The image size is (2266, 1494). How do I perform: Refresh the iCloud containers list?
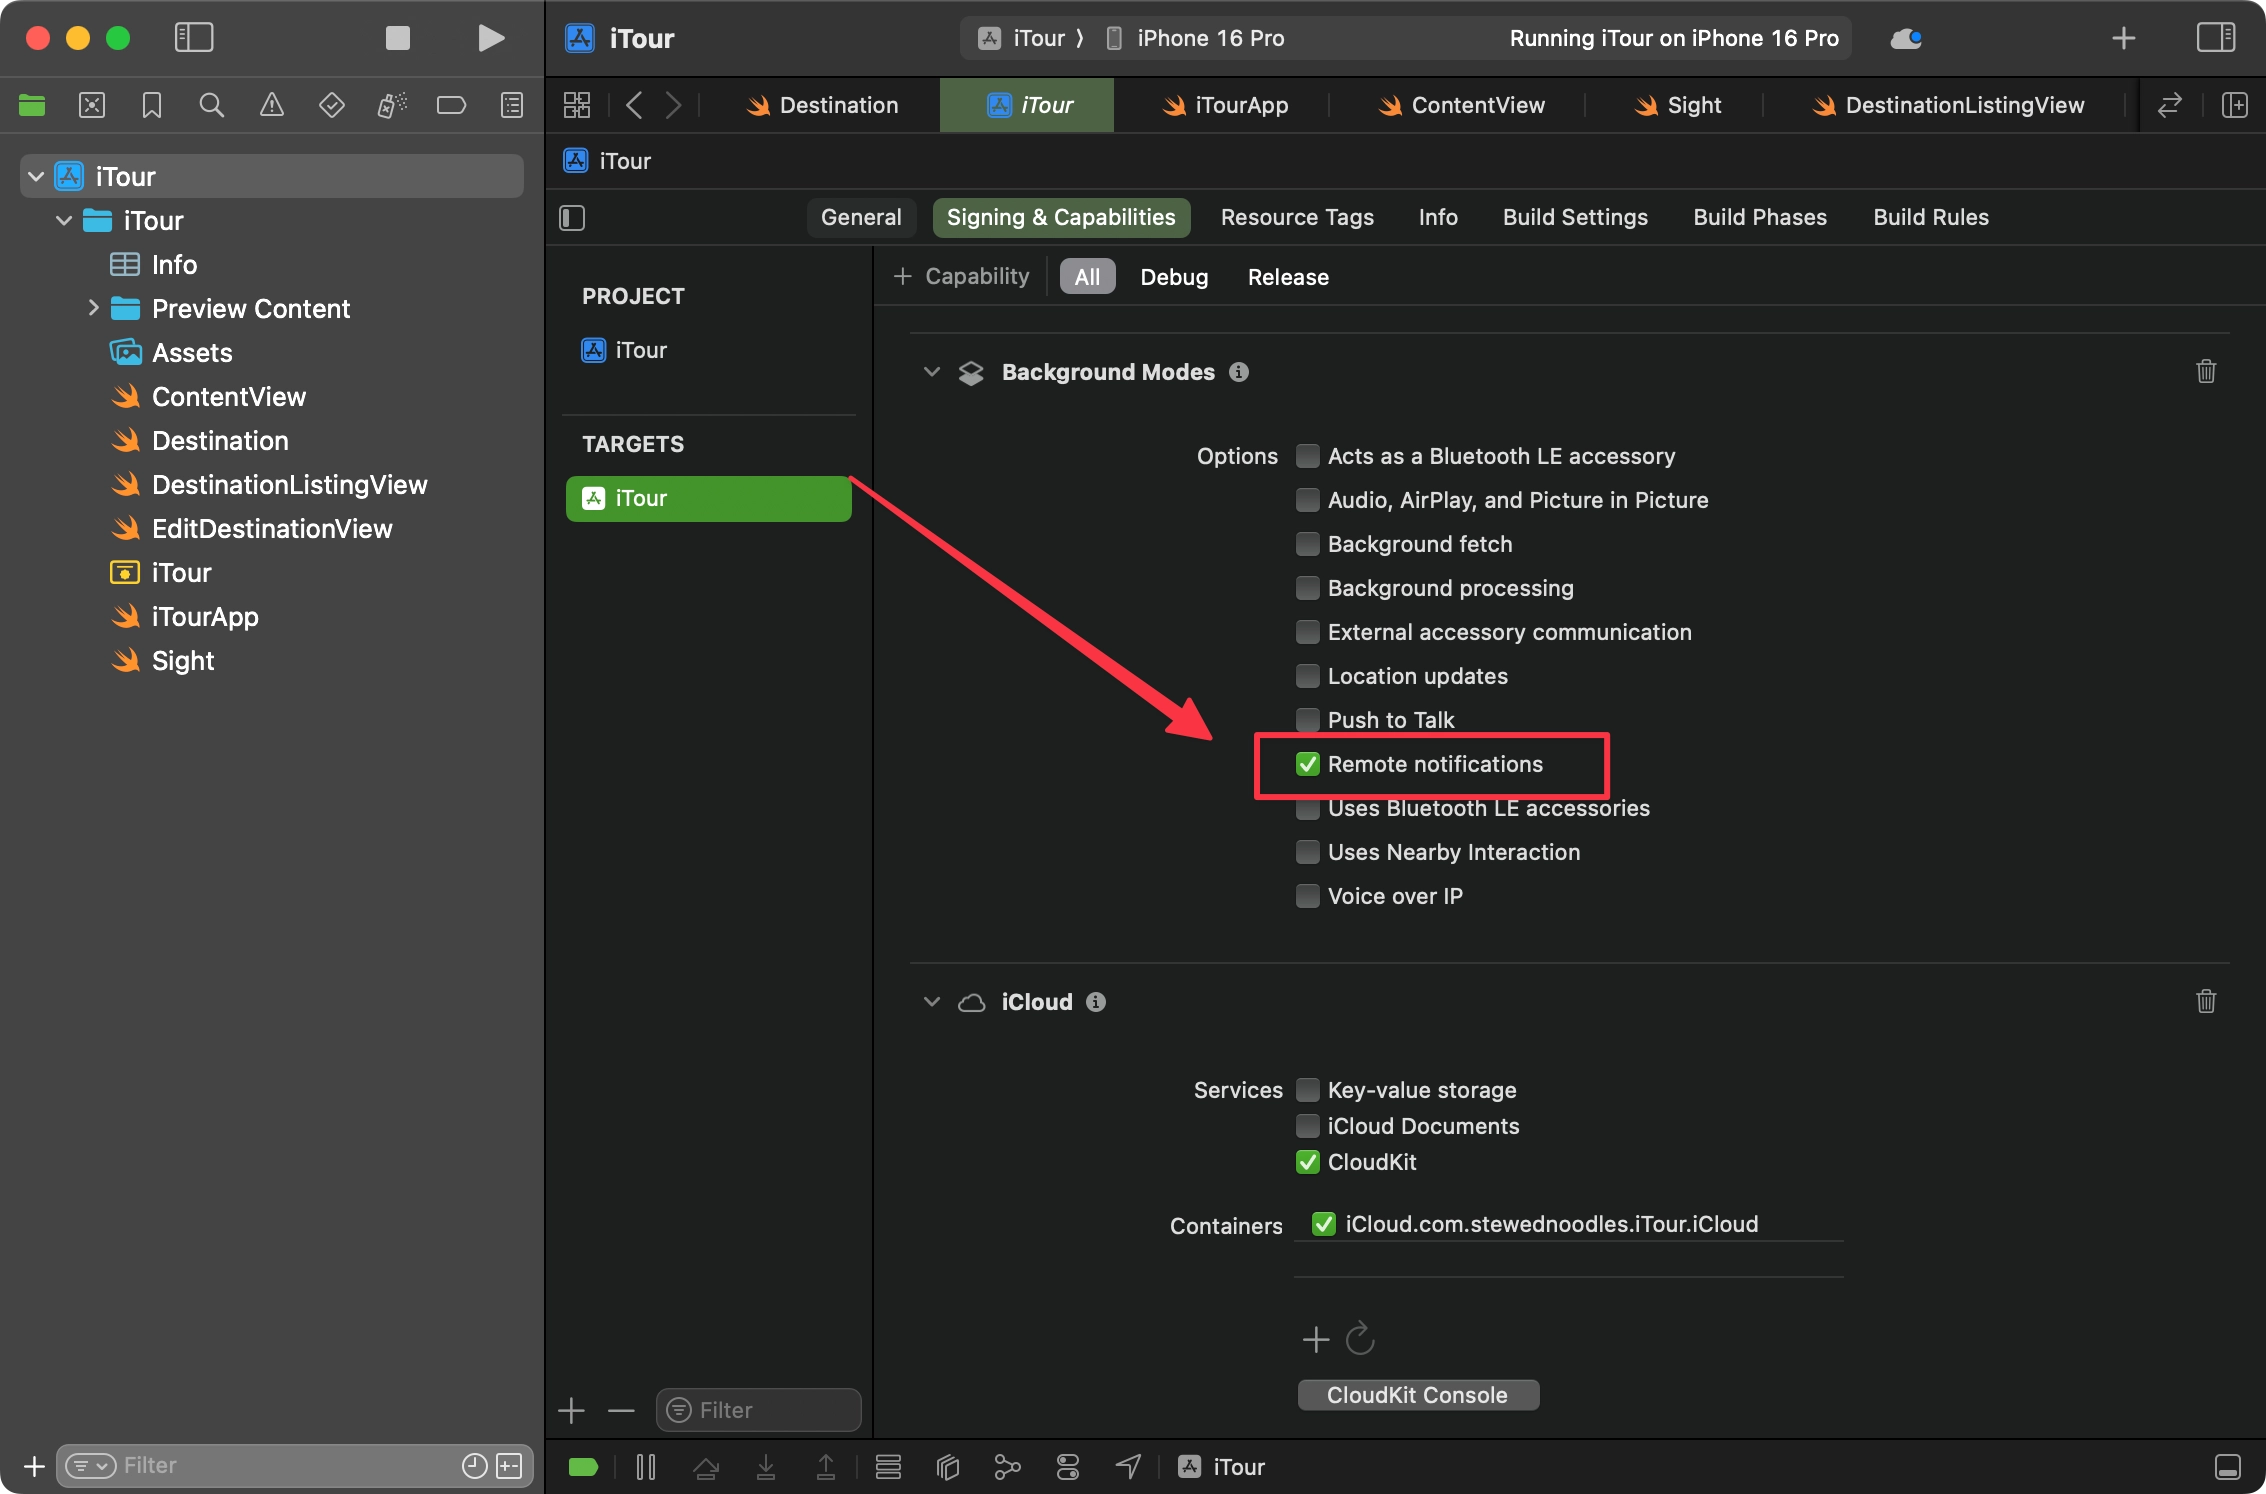pos(1360,1338)
